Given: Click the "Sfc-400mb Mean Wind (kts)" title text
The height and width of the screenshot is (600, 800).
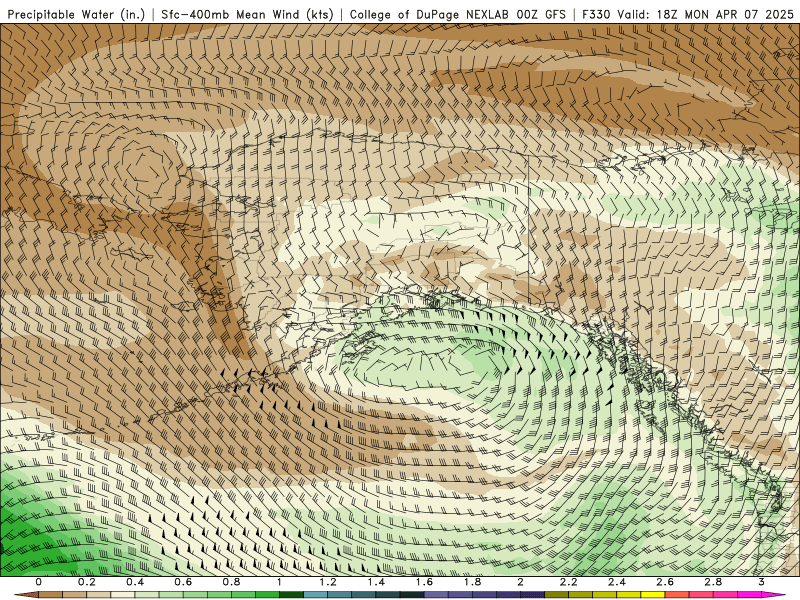Looking at the screenshot, I should 247,14.
